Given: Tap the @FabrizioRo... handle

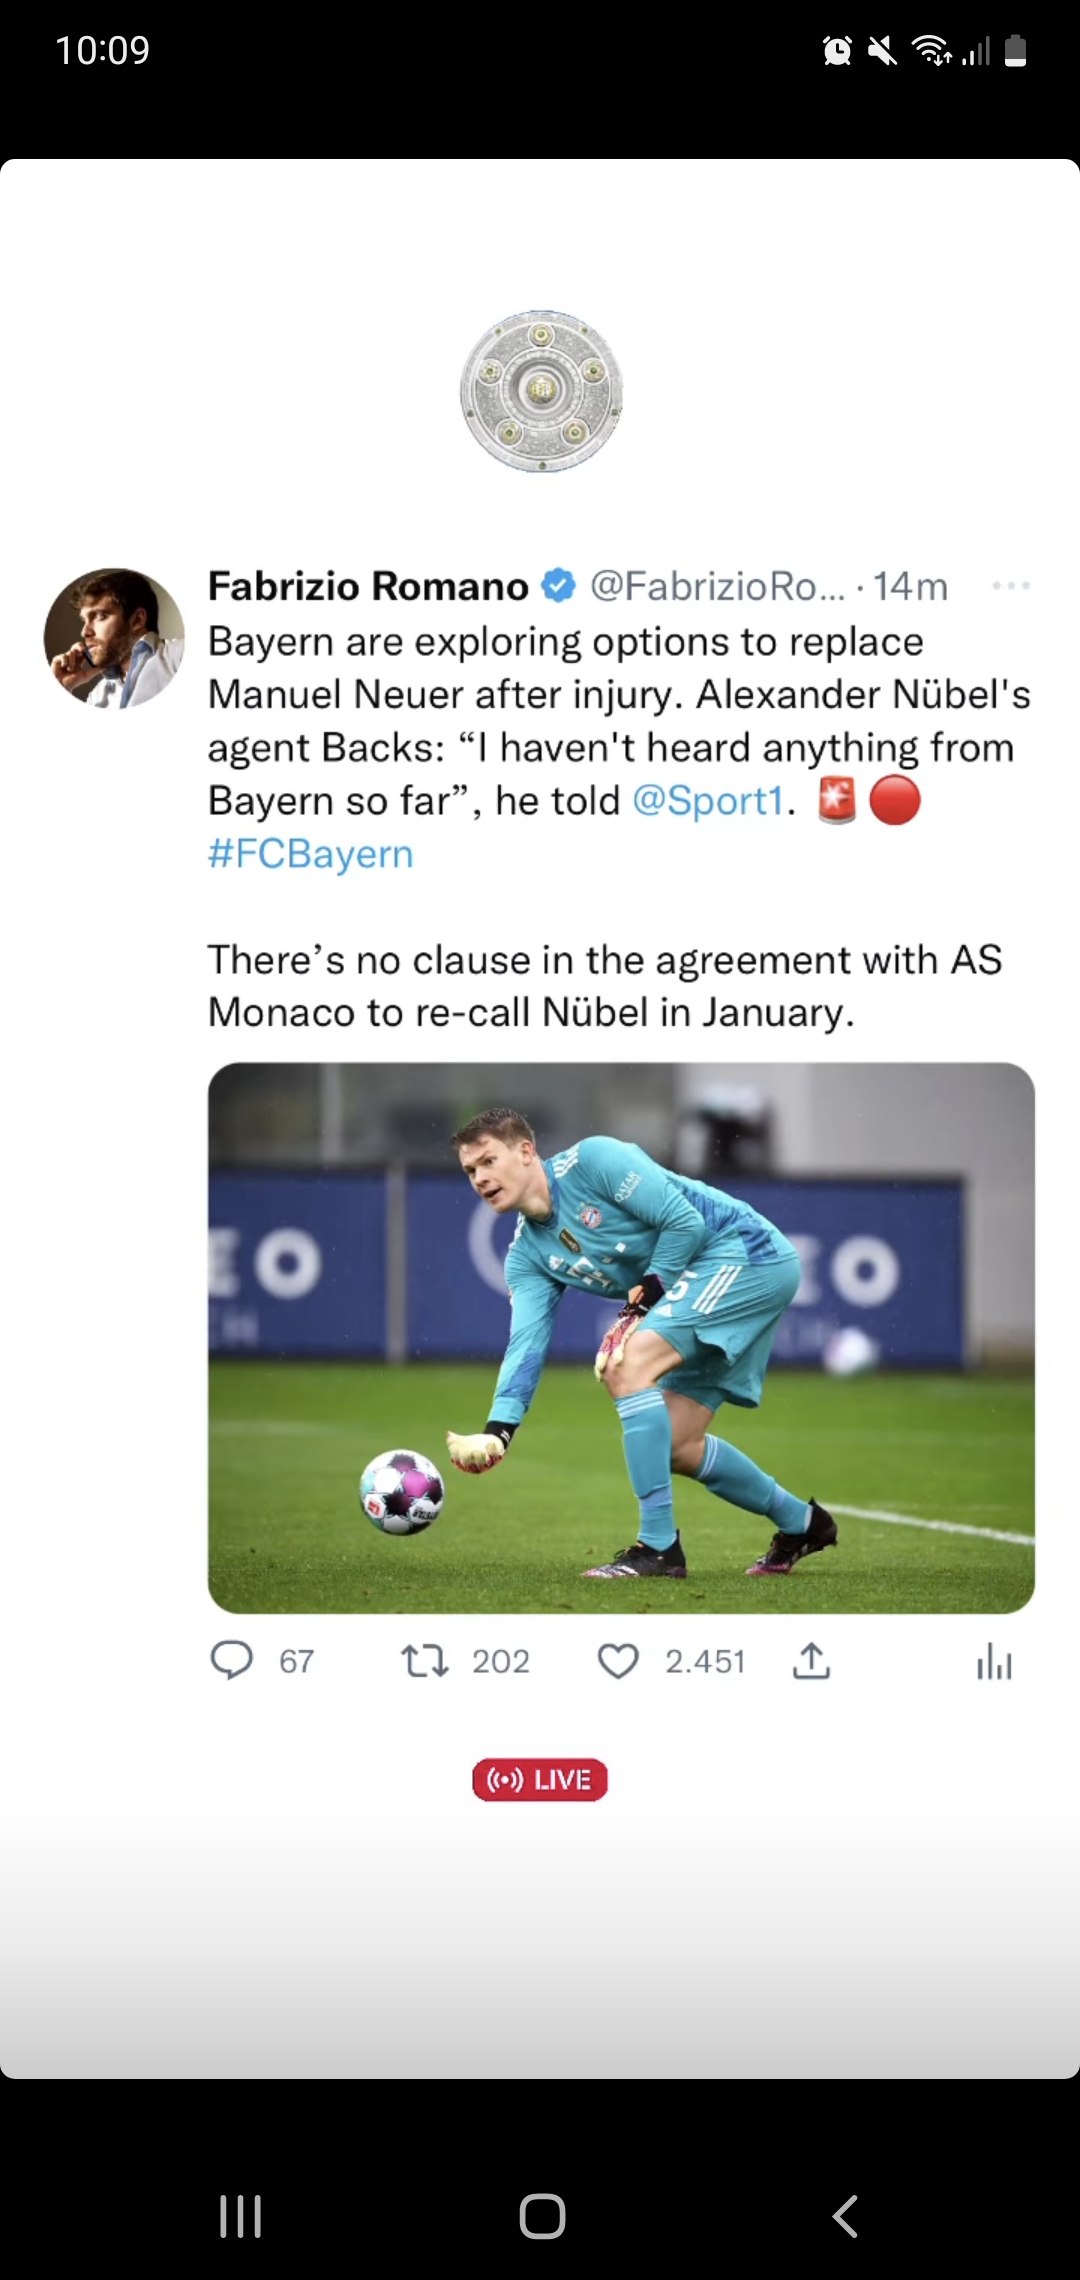Looking at the screenshot, I should coord(718,586).
